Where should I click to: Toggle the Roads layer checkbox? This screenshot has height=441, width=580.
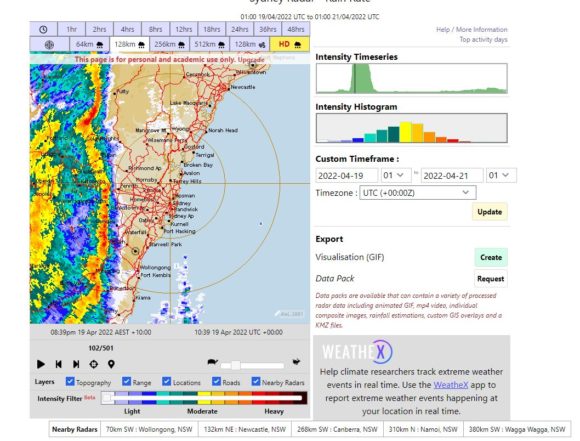pos(216,381)
